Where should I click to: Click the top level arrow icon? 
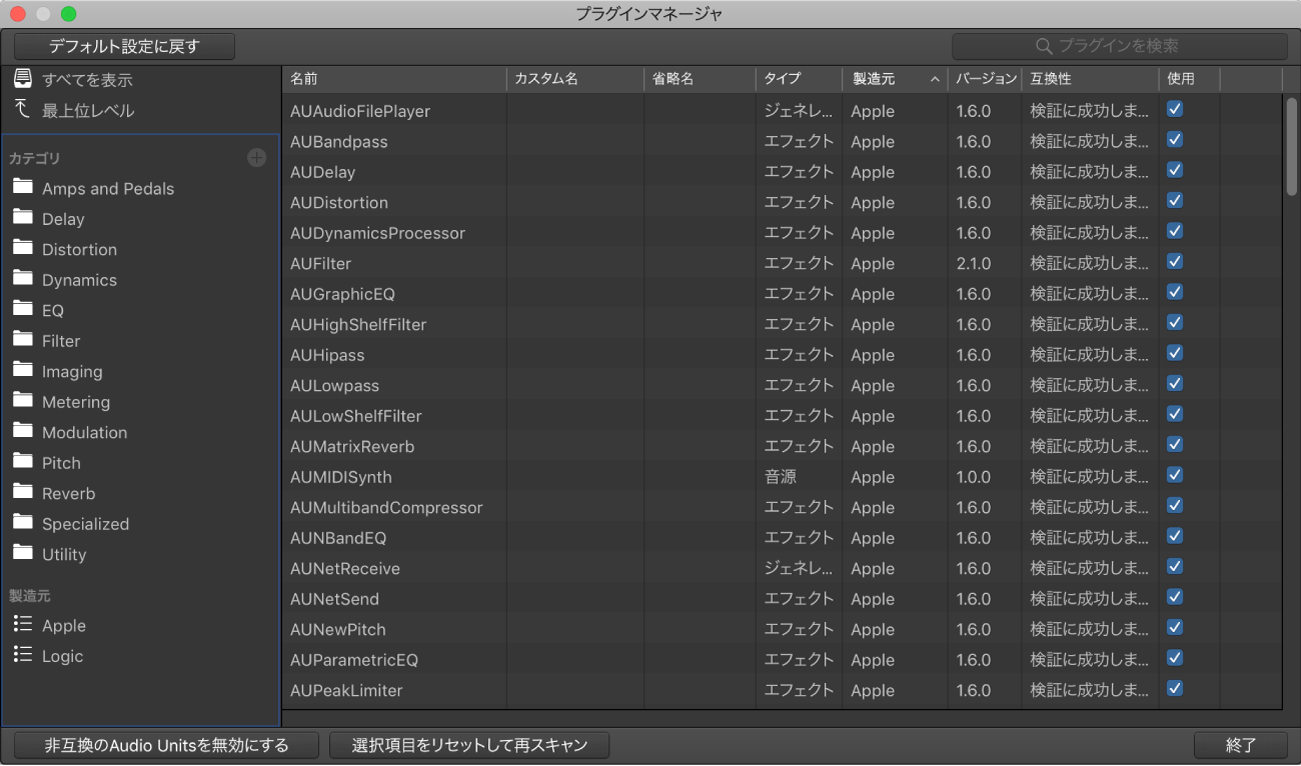coord(23,110)
